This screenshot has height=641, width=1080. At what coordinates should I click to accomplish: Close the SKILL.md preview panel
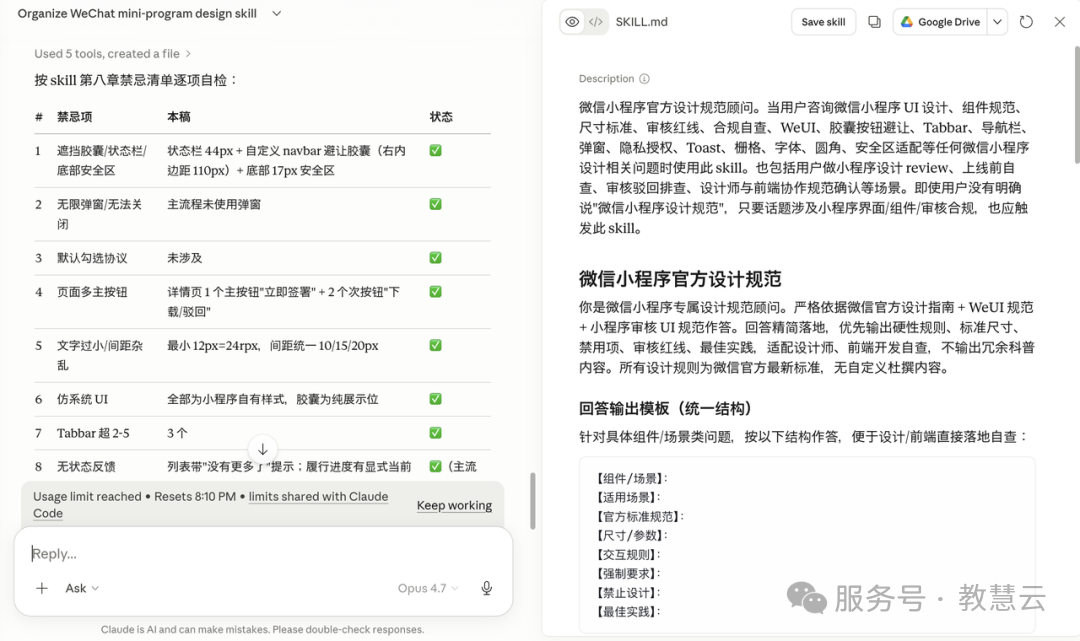pos(1059,22)
